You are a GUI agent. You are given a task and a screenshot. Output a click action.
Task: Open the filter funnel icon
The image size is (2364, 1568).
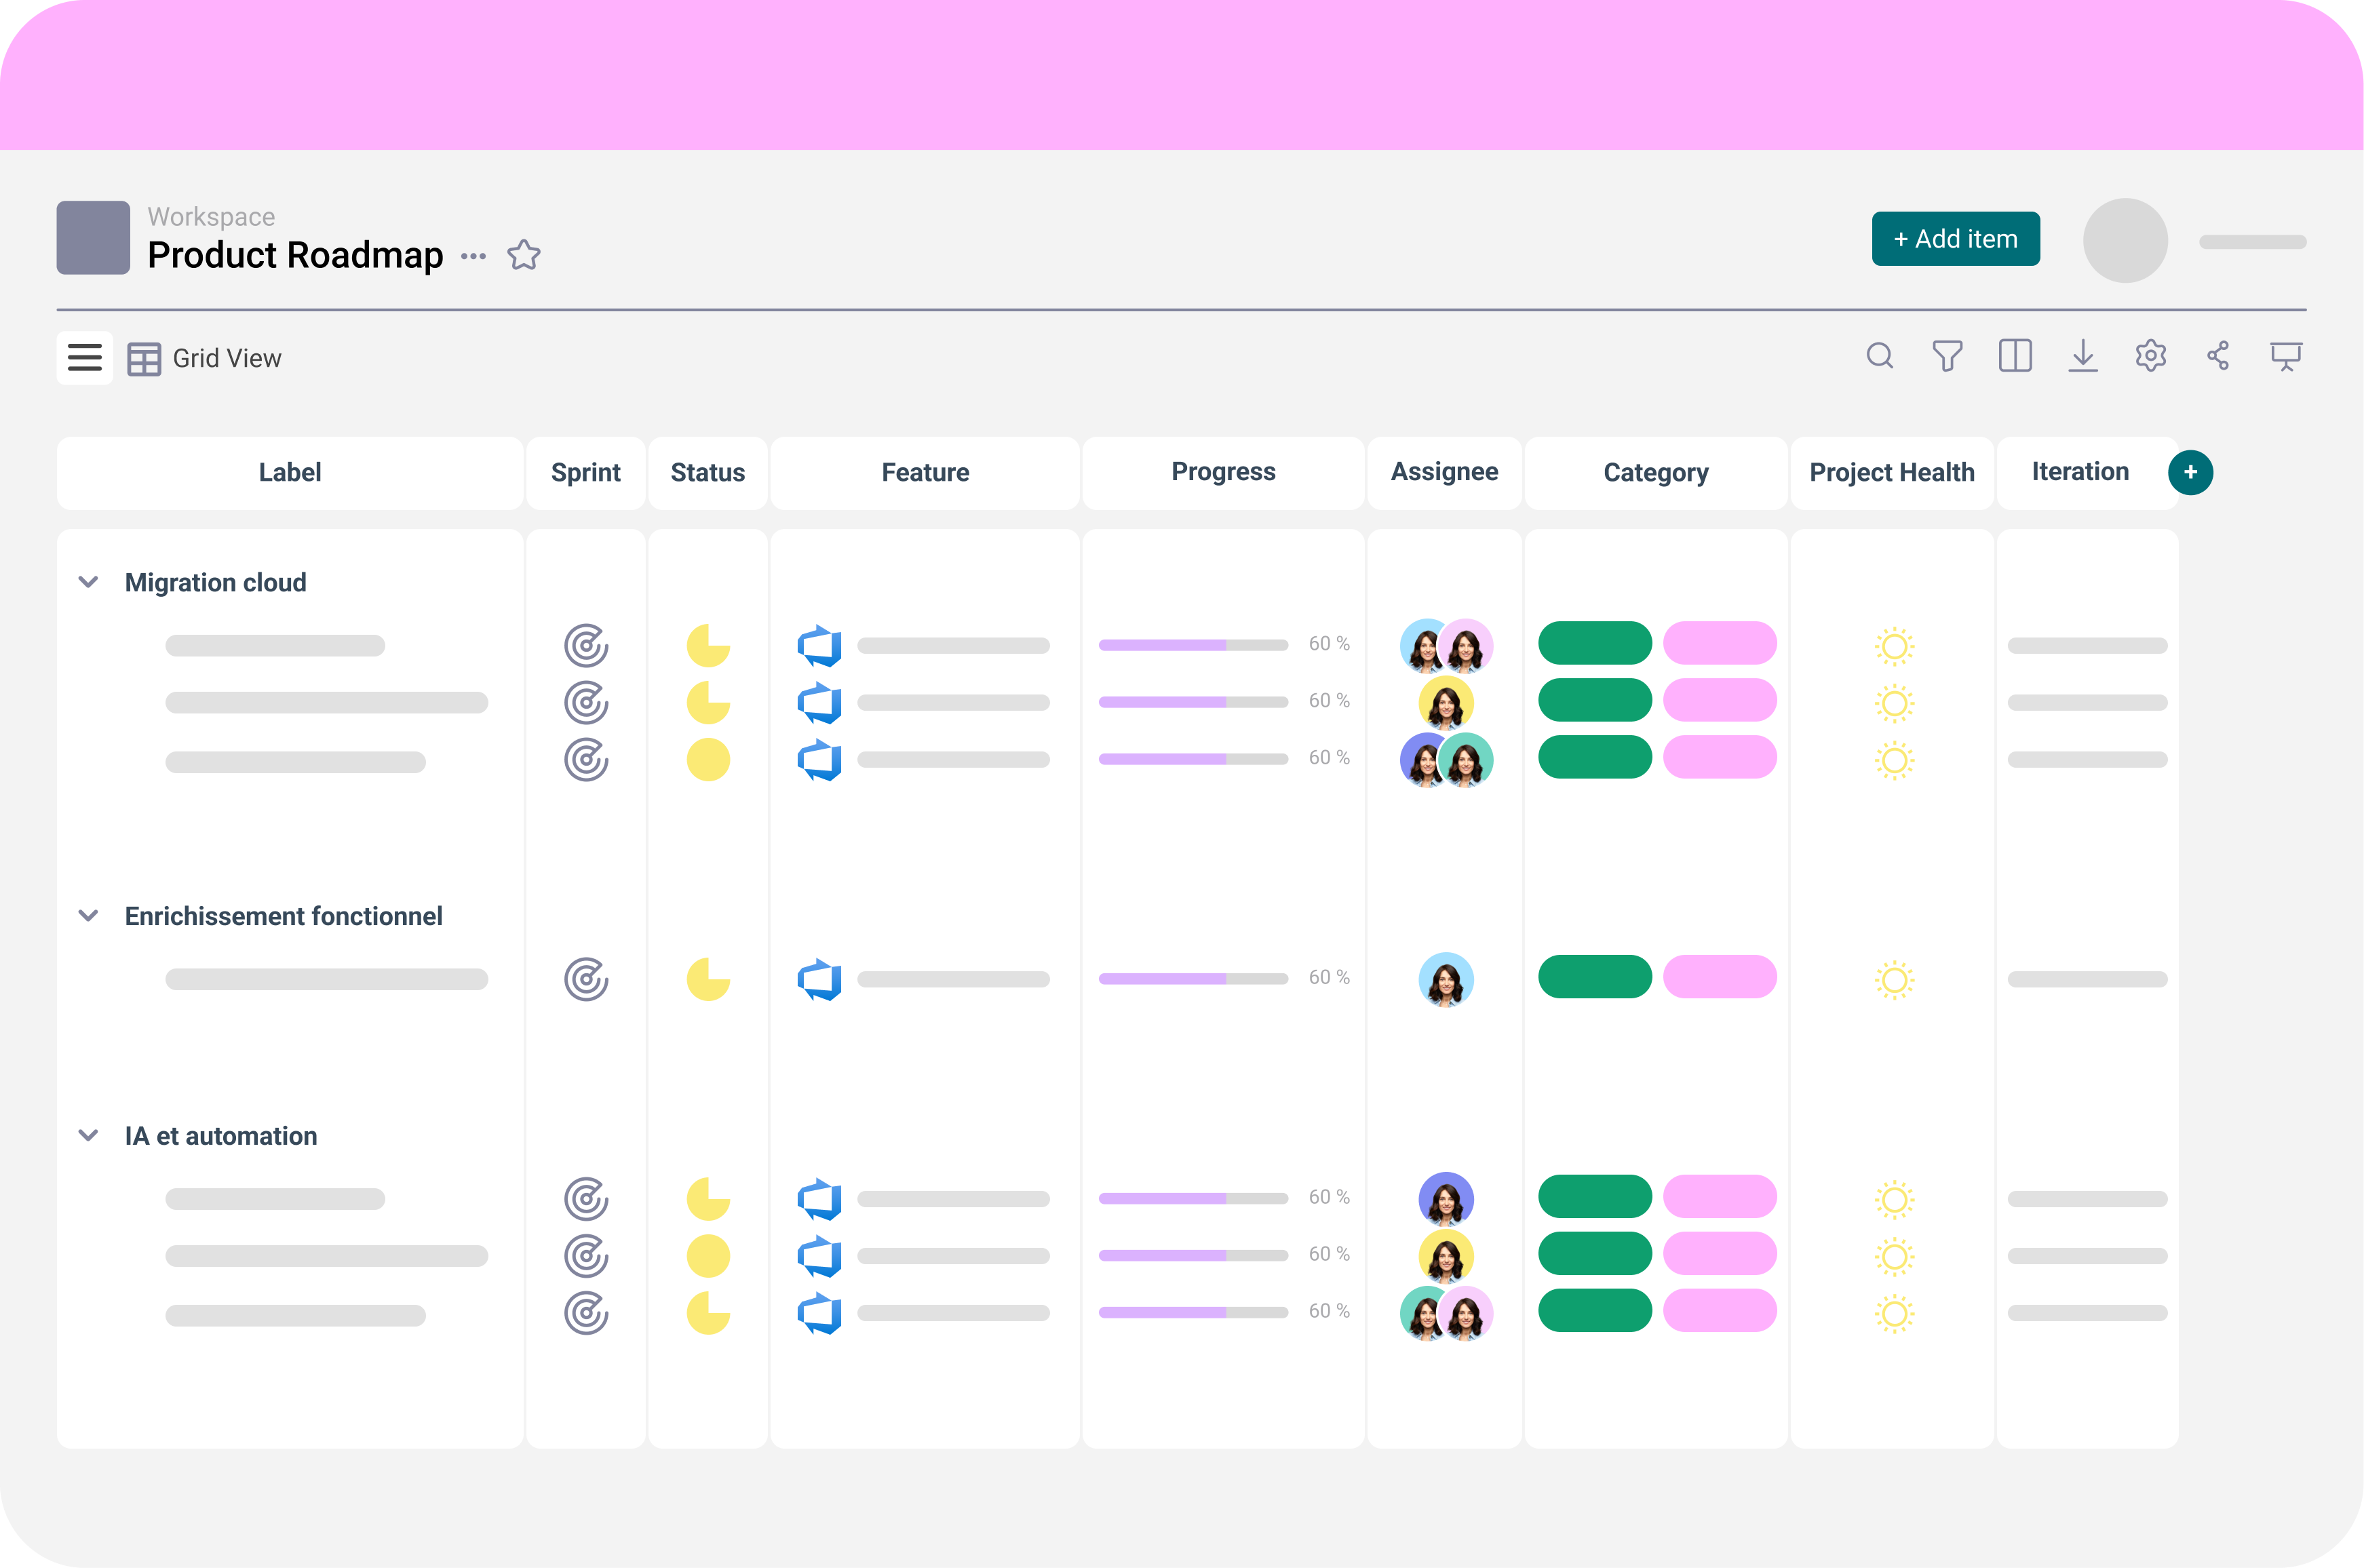pos(1947,356)
